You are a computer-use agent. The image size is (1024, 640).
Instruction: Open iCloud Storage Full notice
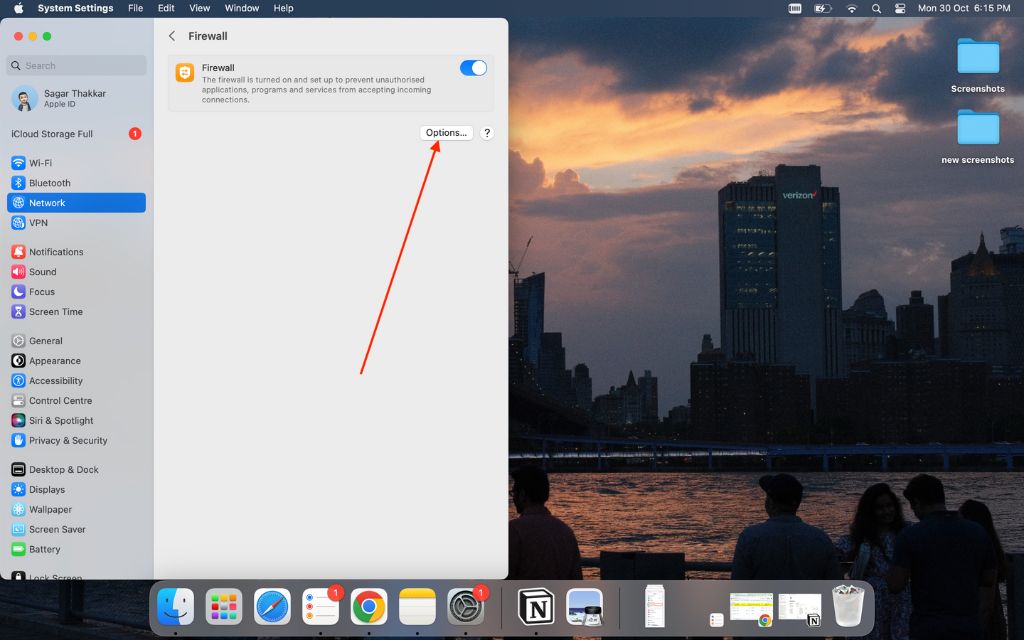point(52,134)
